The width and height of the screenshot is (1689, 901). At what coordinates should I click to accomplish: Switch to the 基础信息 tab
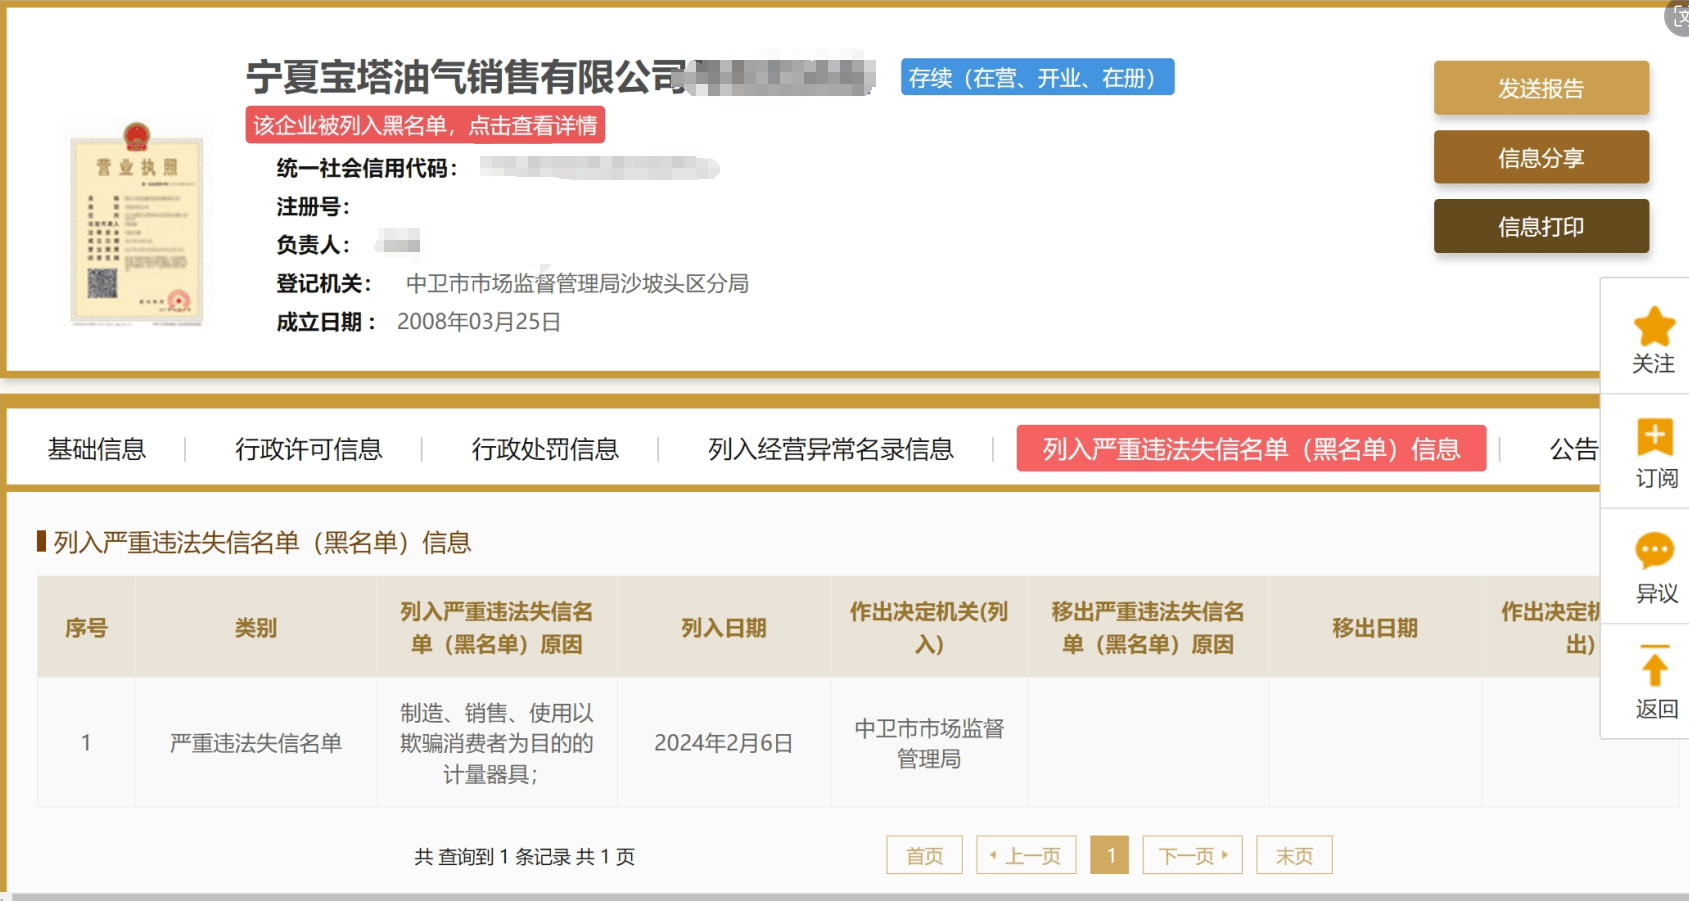(97, 449)
